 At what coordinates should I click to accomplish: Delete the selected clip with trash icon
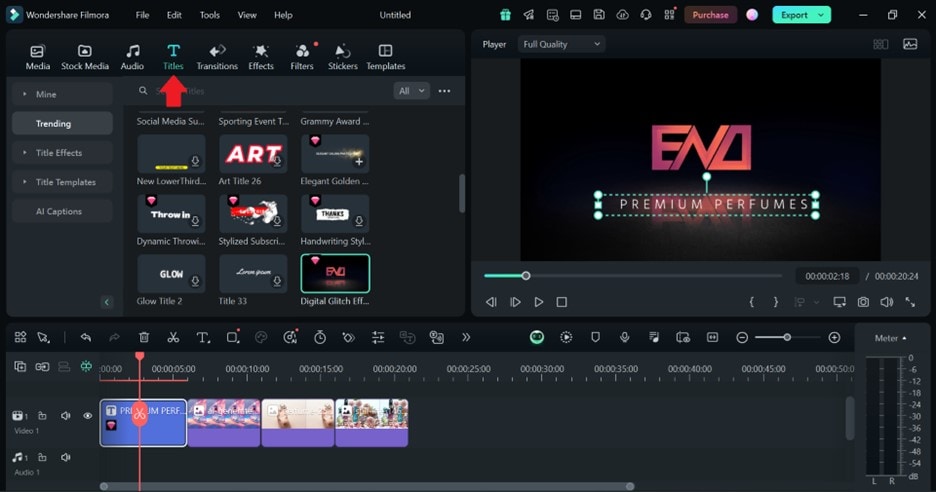click(x=144, y=337)
